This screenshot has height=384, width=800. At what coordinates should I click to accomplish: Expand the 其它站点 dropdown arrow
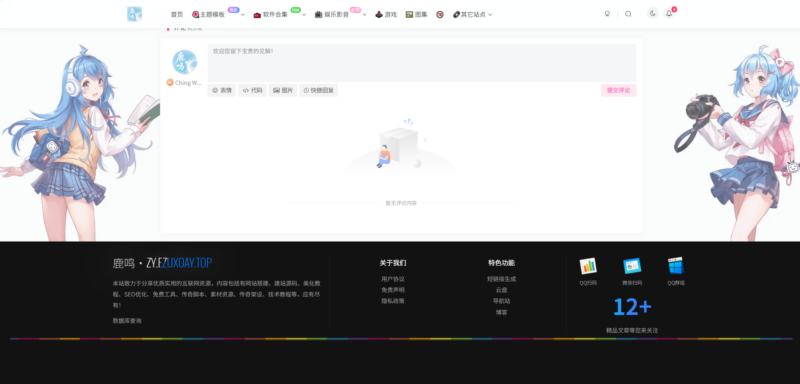(x=490, y=15)
